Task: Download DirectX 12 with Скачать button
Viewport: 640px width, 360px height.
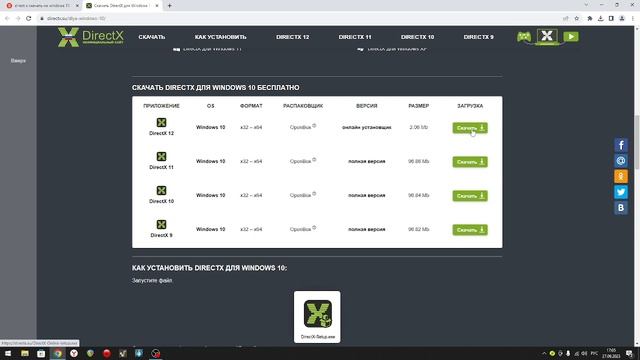Action: coord(470,128)
